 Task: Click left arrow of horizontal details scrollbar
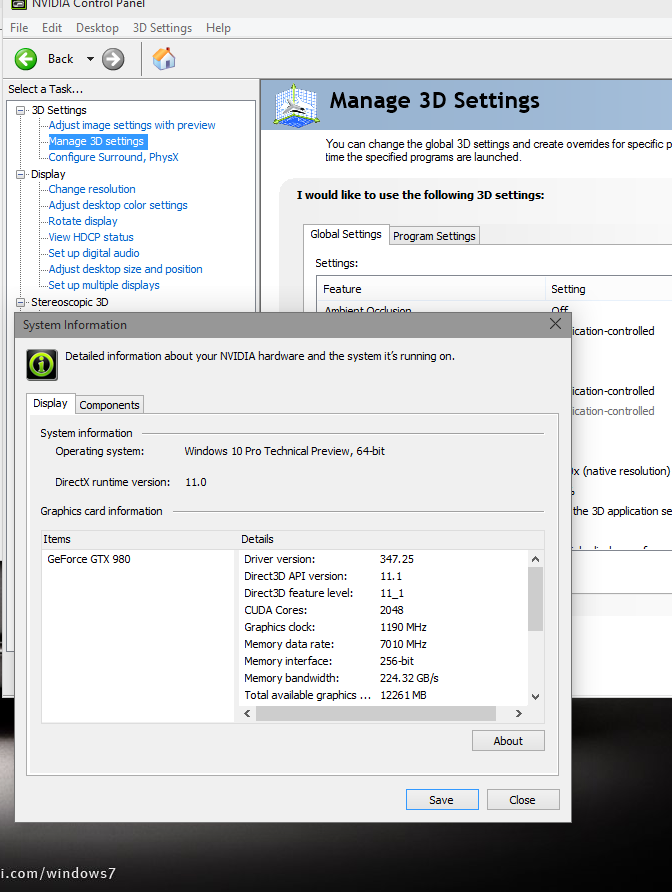(x=247, y=713)
